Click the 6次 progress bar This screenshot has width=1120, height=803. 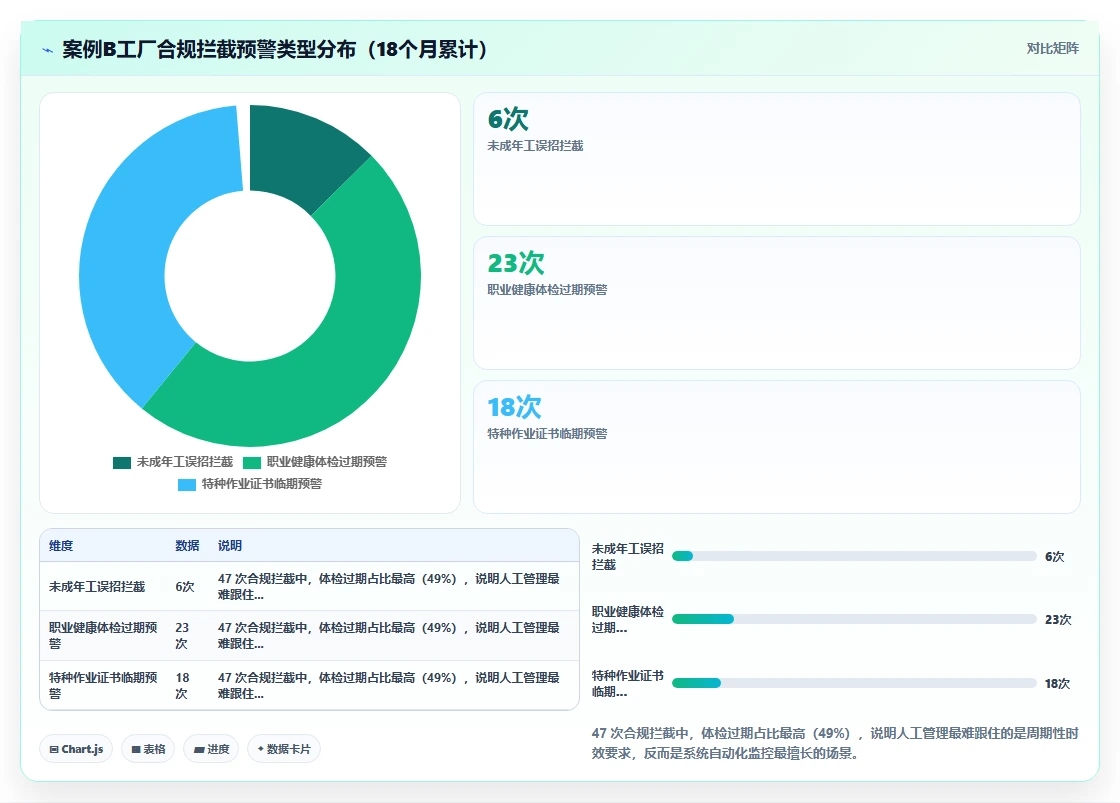click(854, 557)
